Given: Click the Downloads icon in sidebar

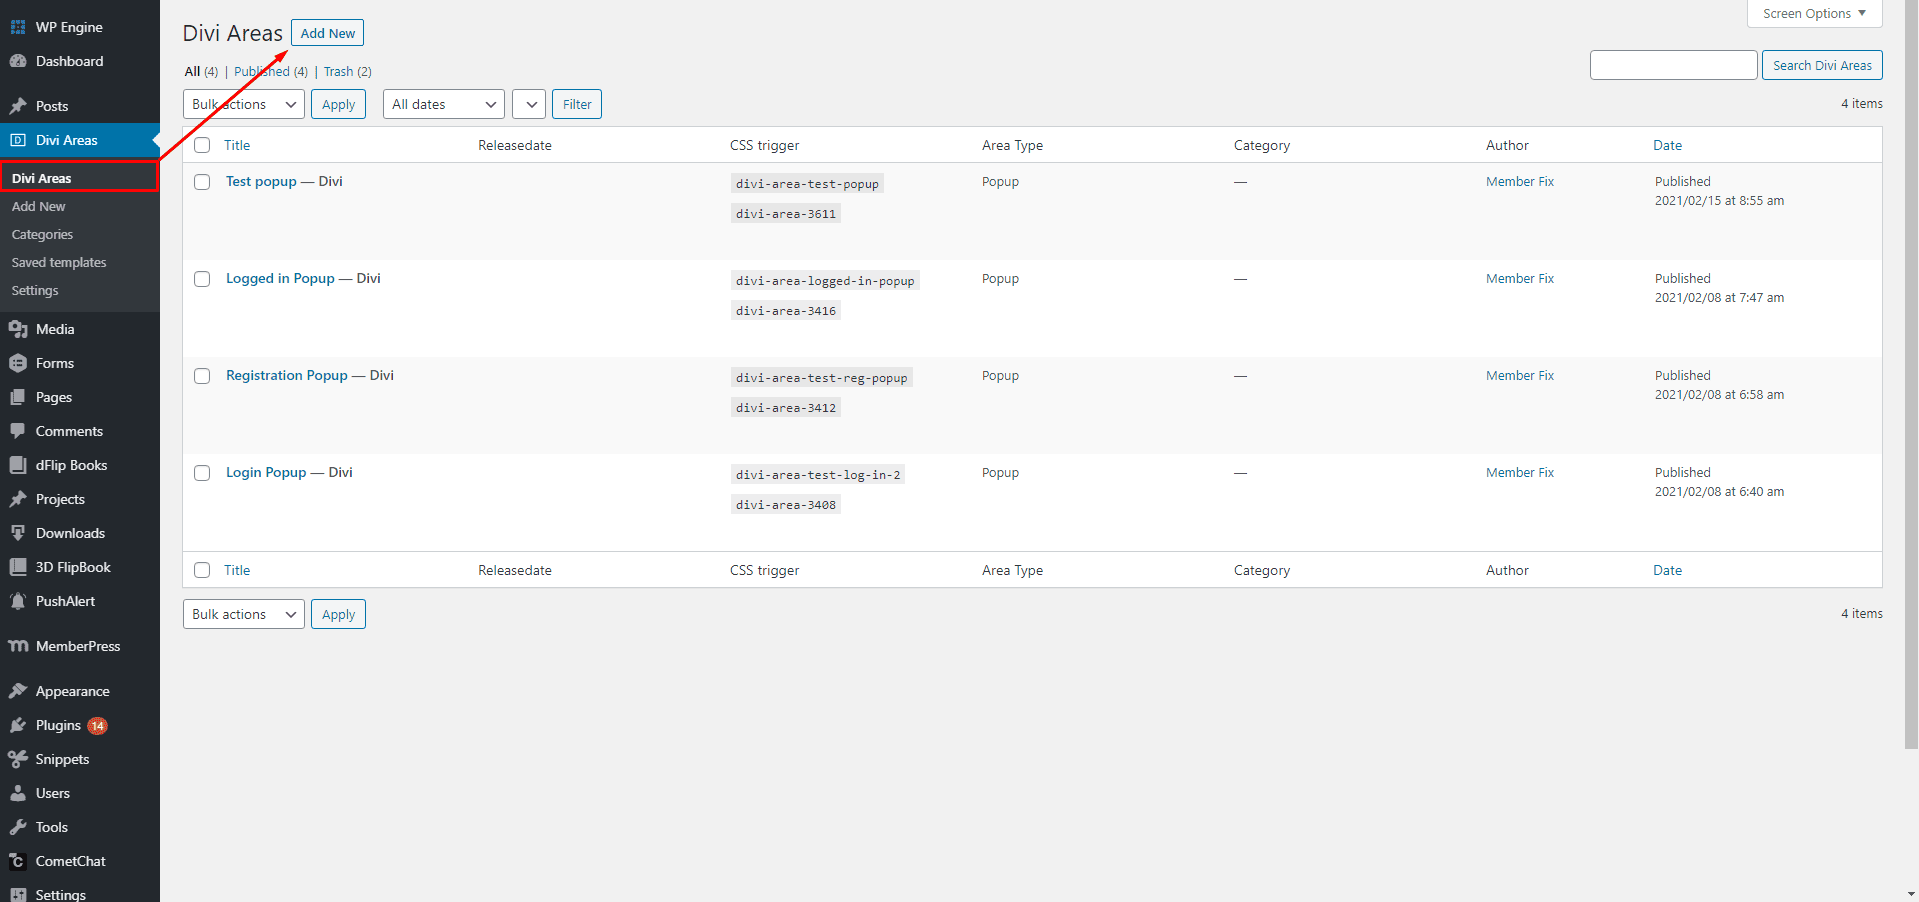Looking at the screenshot, I should [18, 533].
